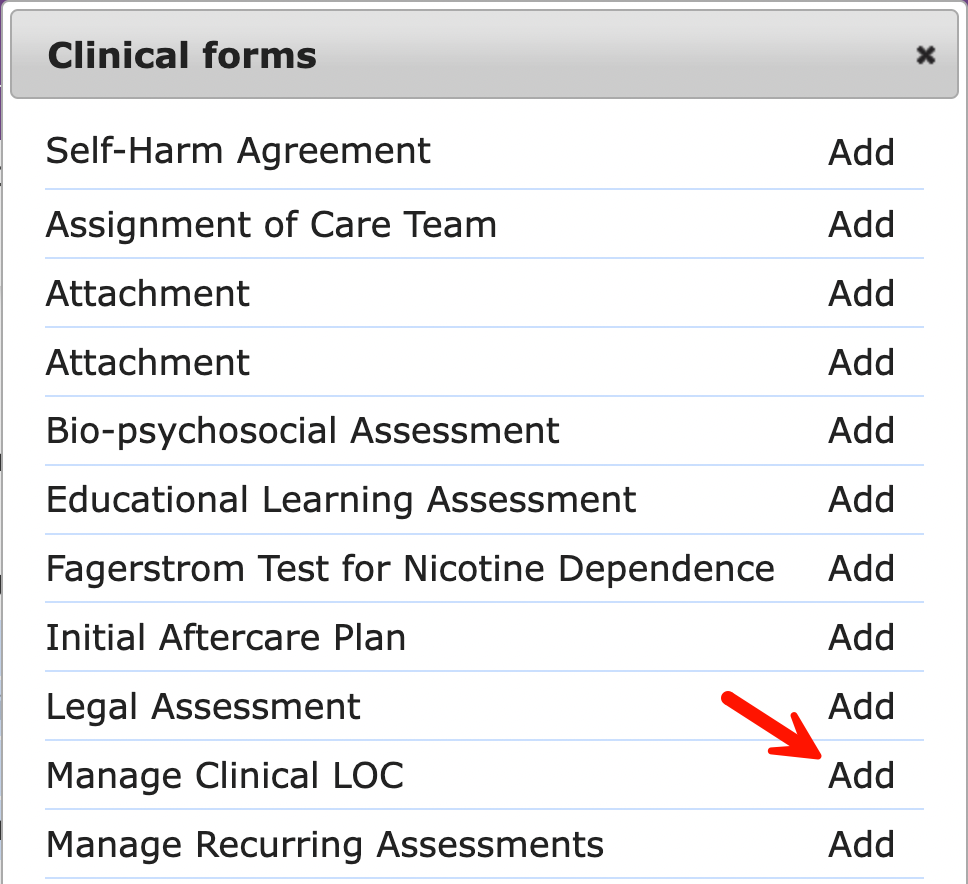This screenshot has width=968, height=884.
Task: Click the Educational Learning Assessment label
Action: click(x=340, y=499)
